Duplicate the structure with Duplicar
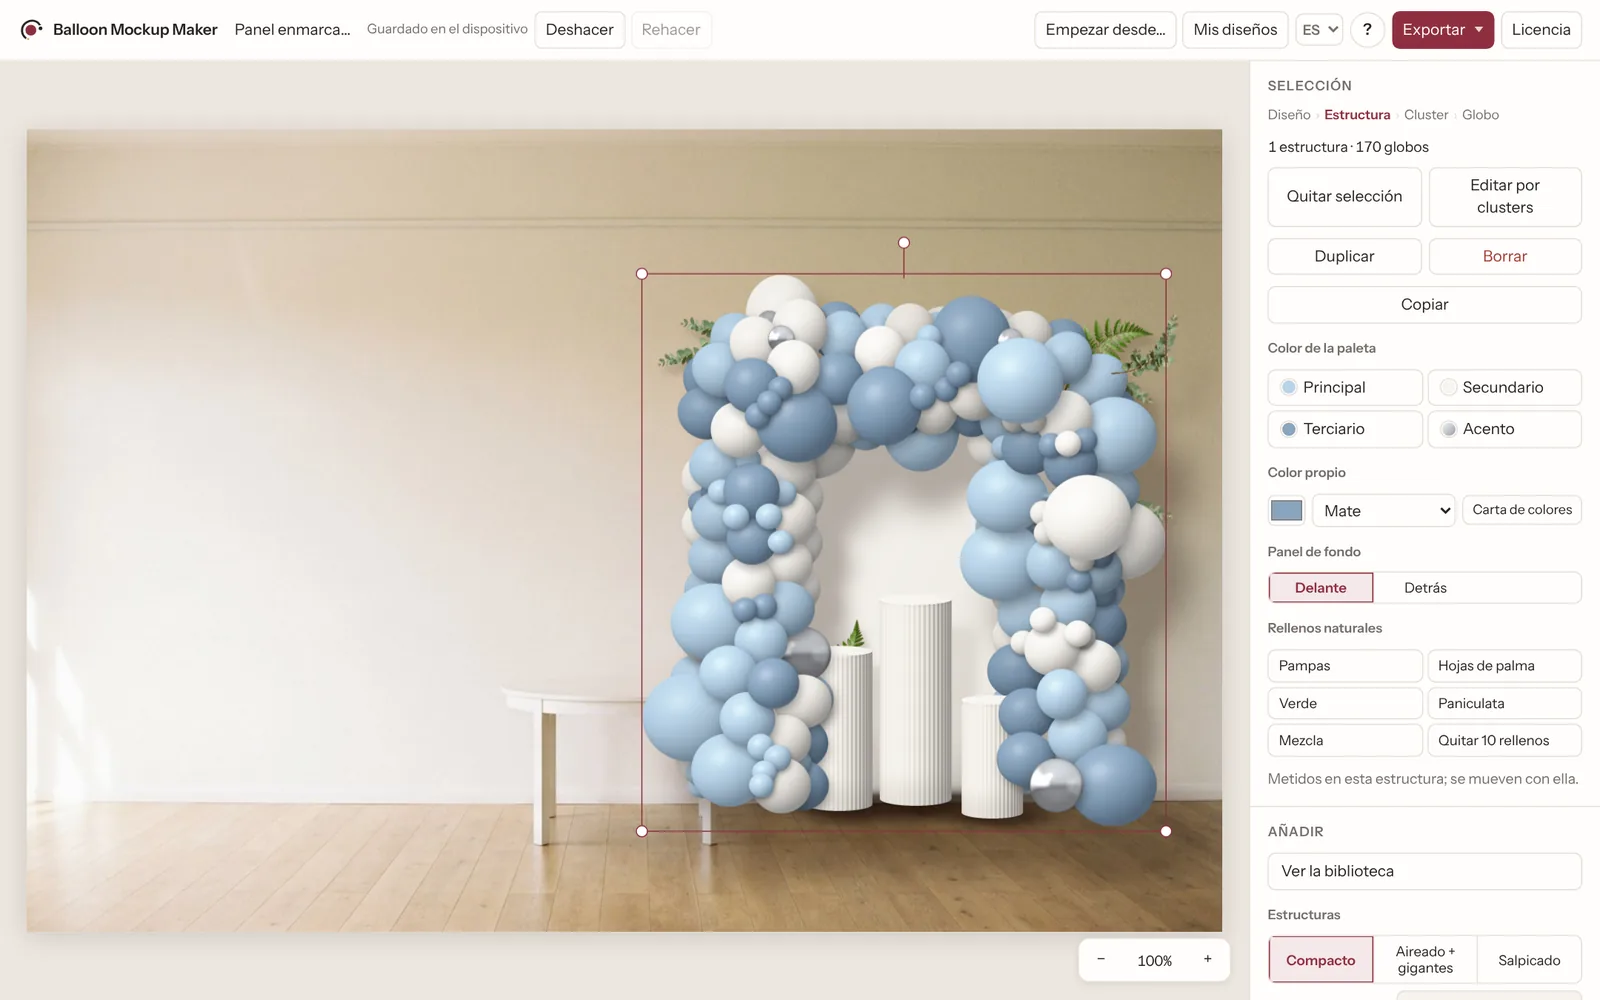Viewport: 1600px width, 1000px height. point(1344,256)
